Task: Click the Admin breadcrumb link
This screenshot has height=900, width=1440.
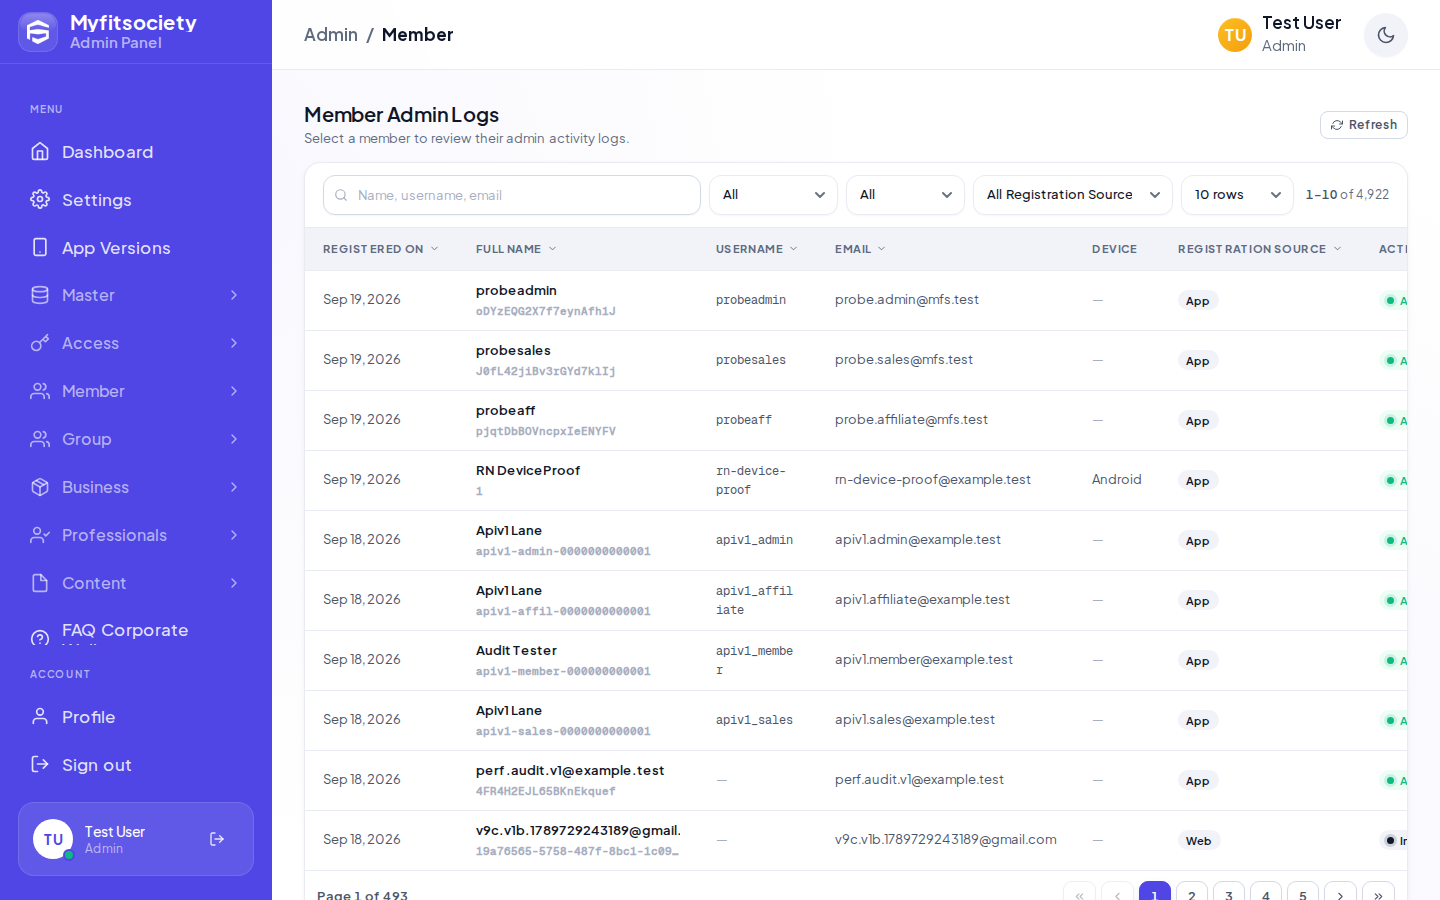Action: tap(331, 35)
